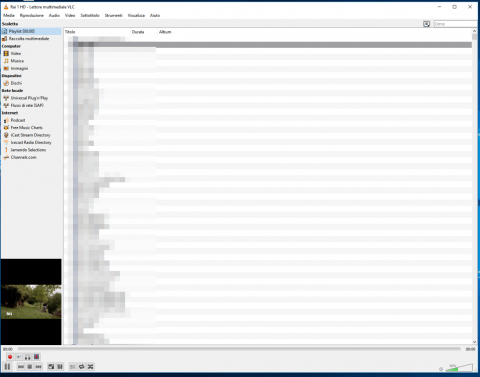480x377 pixels.
Task: Open the Strumenti menu
Action: click(x=114, y=15)
